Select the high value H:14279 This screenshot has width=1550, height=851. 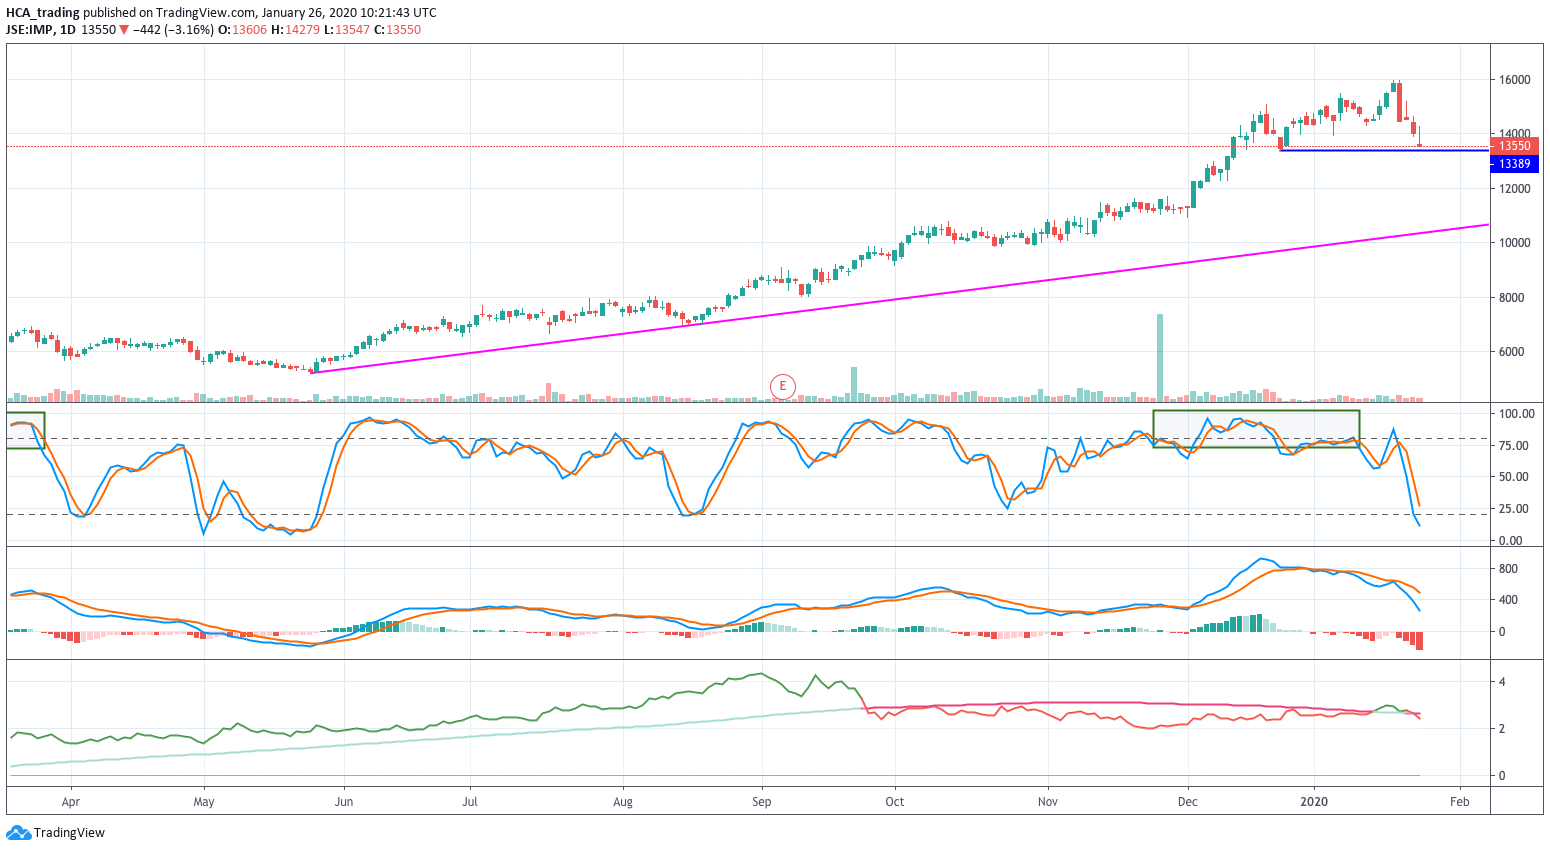(x=296, y=30)
